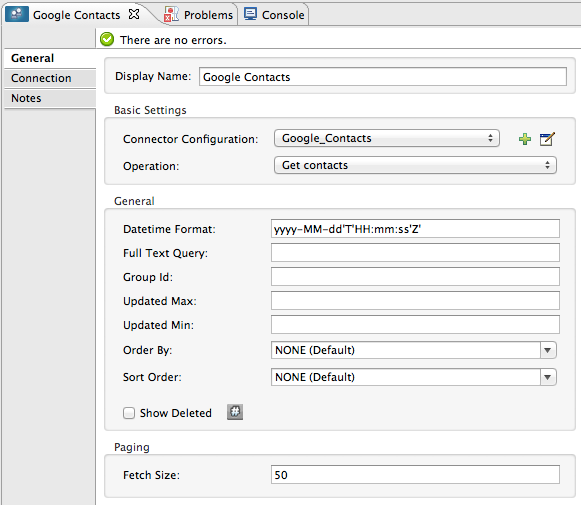Click the 'Datetime Format:' label
This screenshot has width=581, height=505.
coord(169,229)
